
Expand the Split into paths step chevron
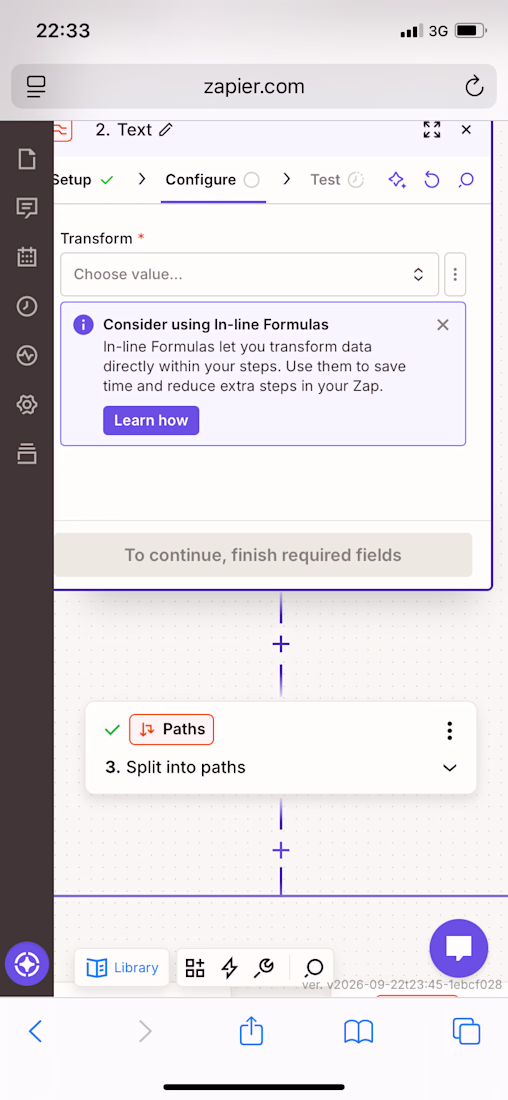(x=450, y=767)
